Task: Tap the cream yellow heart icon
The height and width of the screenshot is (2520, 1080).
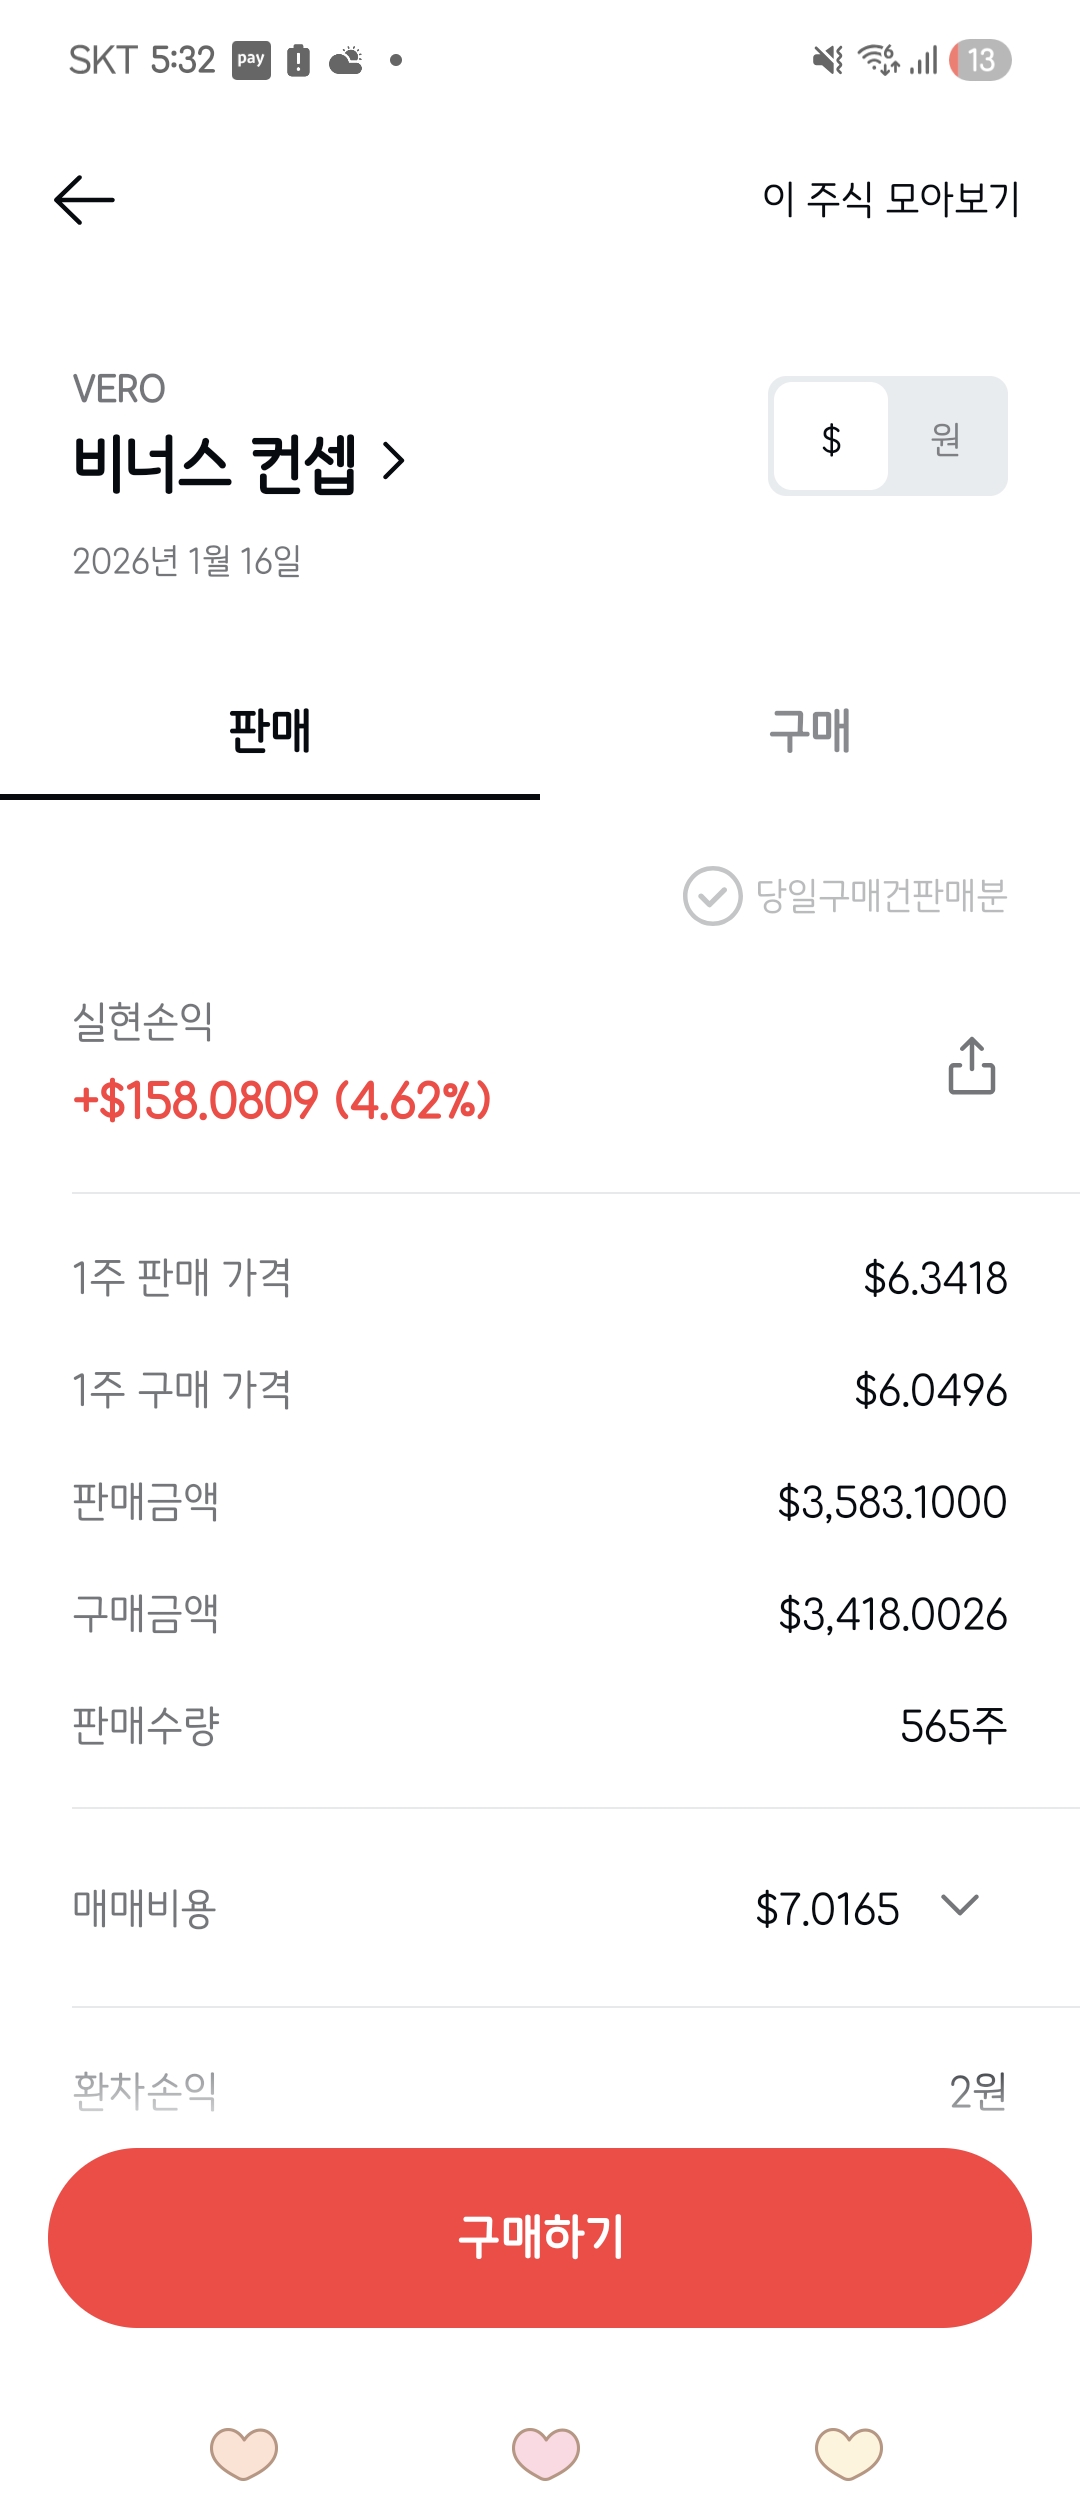Action: [849, 2453]
